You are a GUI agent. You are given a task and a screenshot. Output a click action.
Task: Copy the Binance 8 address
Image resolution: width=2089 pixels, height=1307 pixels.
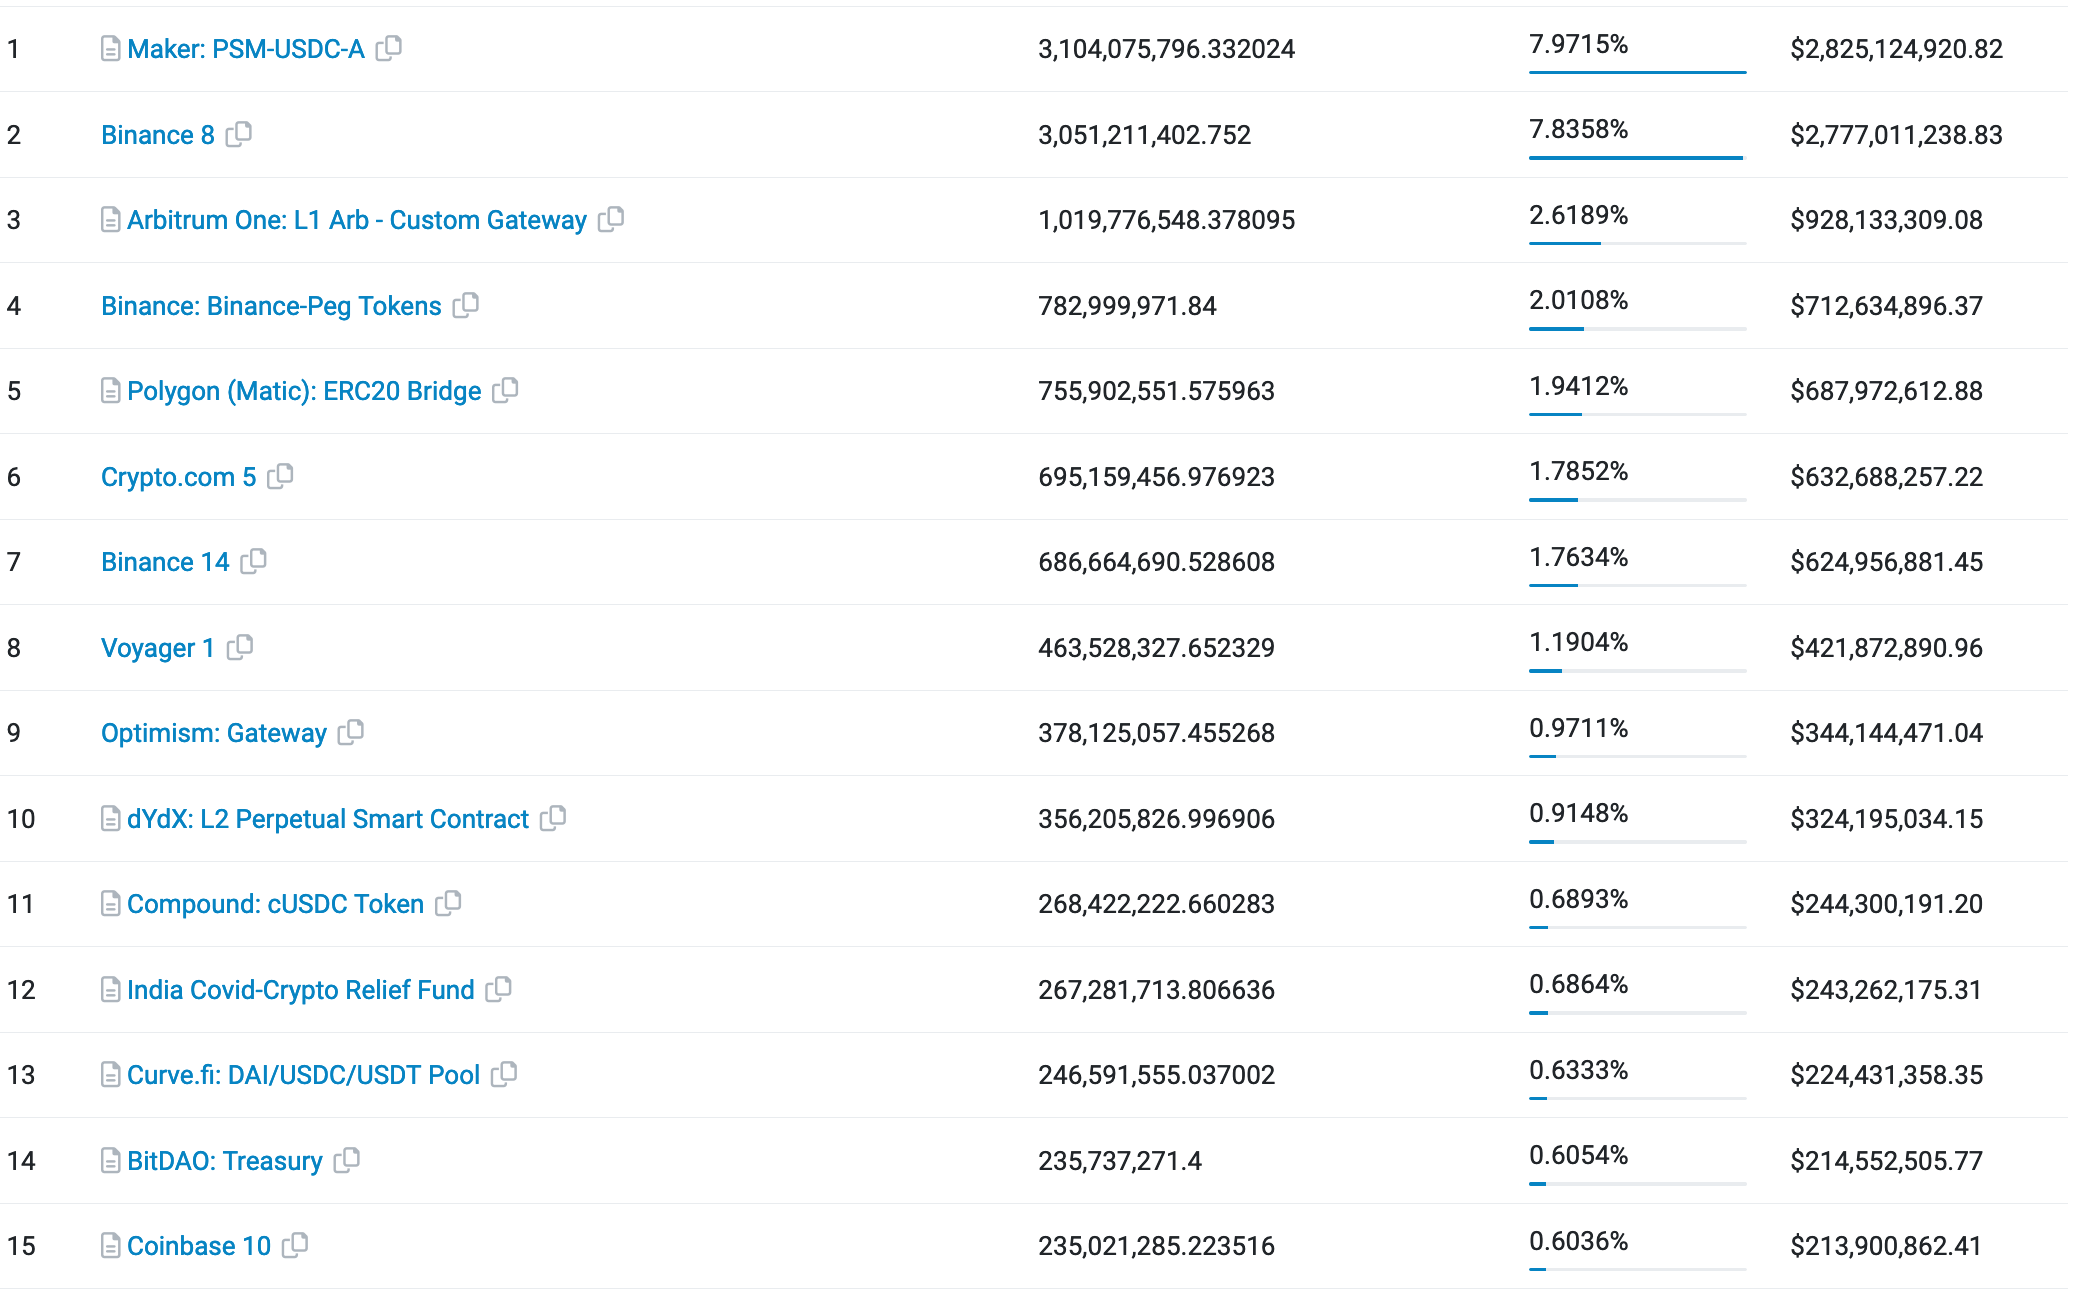tap(239, 134)
